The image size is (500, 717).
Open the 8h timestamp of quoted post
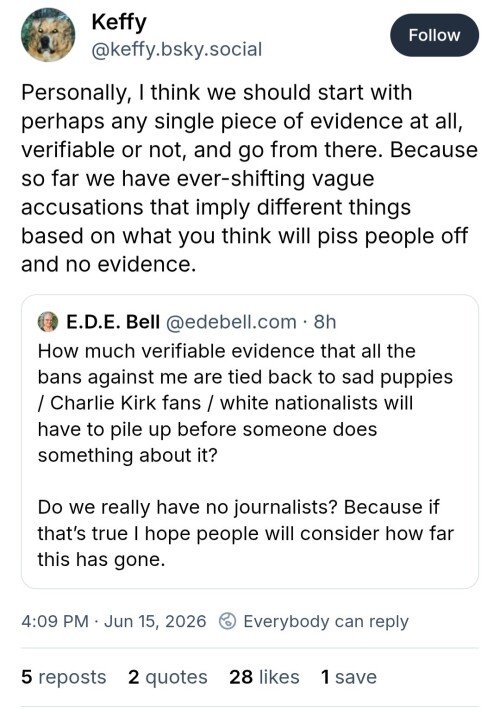coord(325,322)
